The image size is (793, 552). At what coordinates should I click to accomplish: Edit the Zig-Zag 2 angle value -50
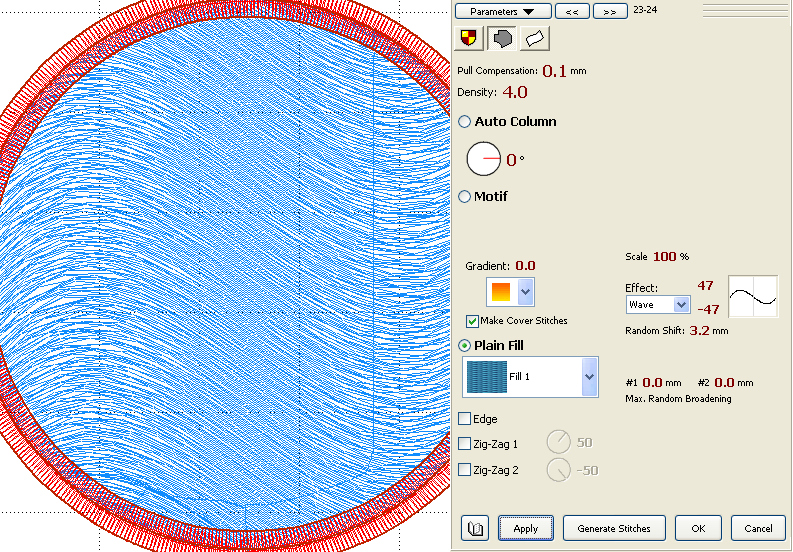[x=588, y=471]
